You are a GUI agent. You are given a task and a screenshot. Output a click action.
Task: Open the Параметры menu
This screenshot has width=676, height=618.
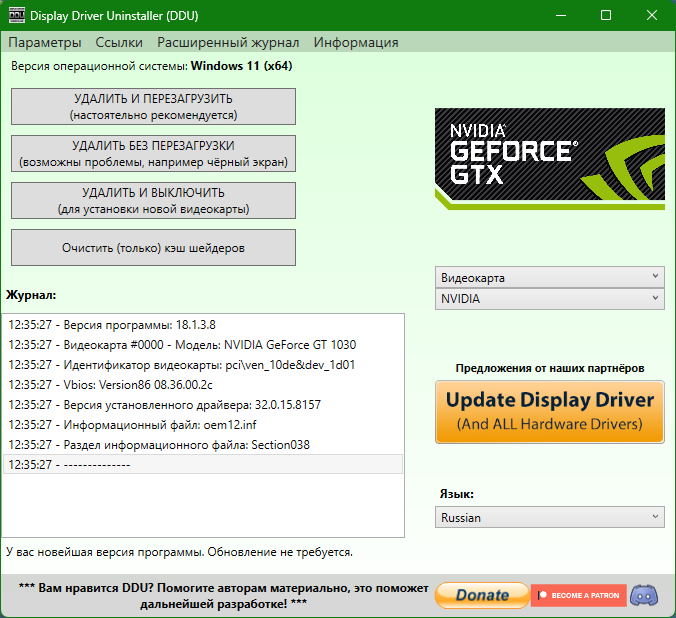coord(45,42)
